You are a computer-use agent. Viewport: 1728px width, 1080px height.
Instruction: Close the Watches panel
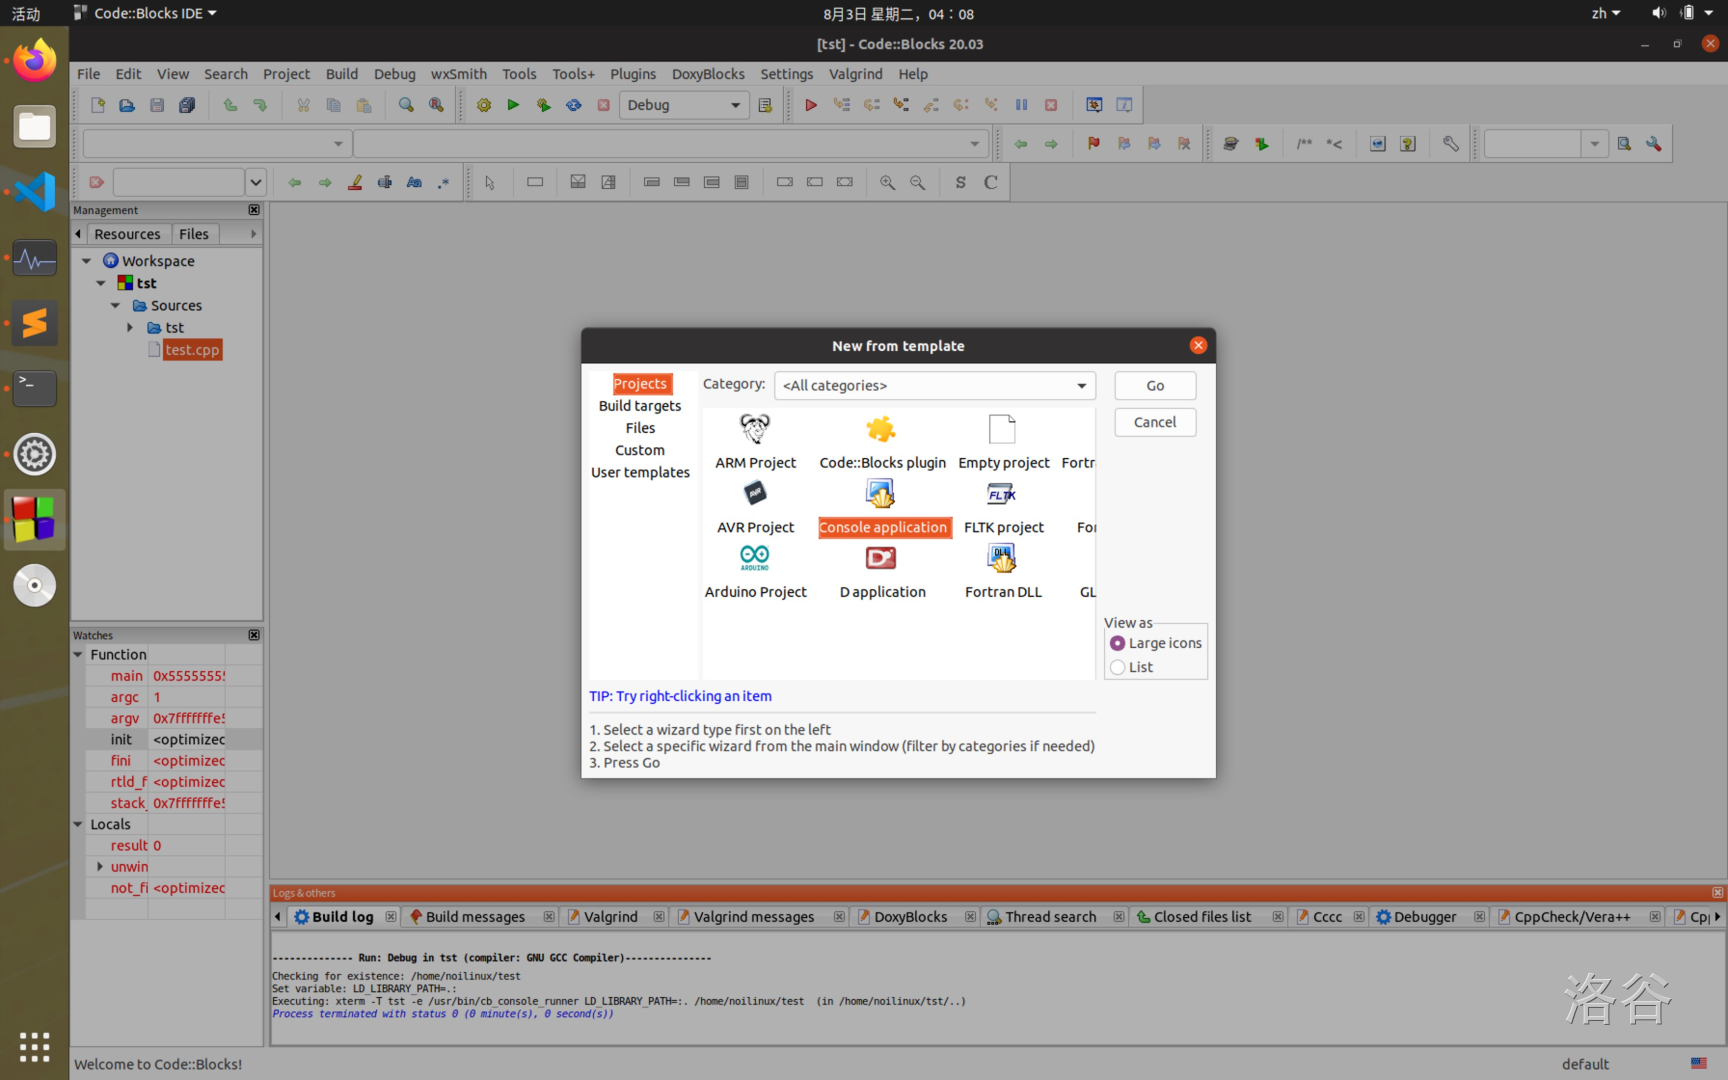(254, 635)
